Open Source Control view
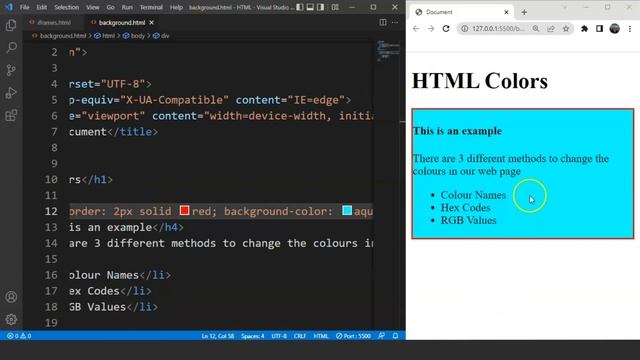Image resolution: width=640 pixels, height=360 pixels. point(11,70)
